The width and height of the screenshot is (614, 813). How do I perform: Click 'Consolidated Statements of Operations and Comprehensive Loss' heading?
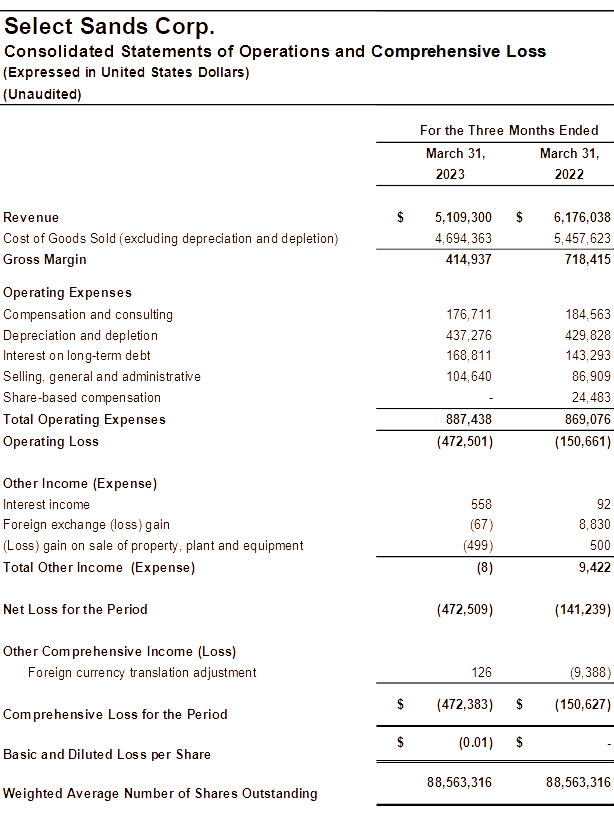point(275,51)
